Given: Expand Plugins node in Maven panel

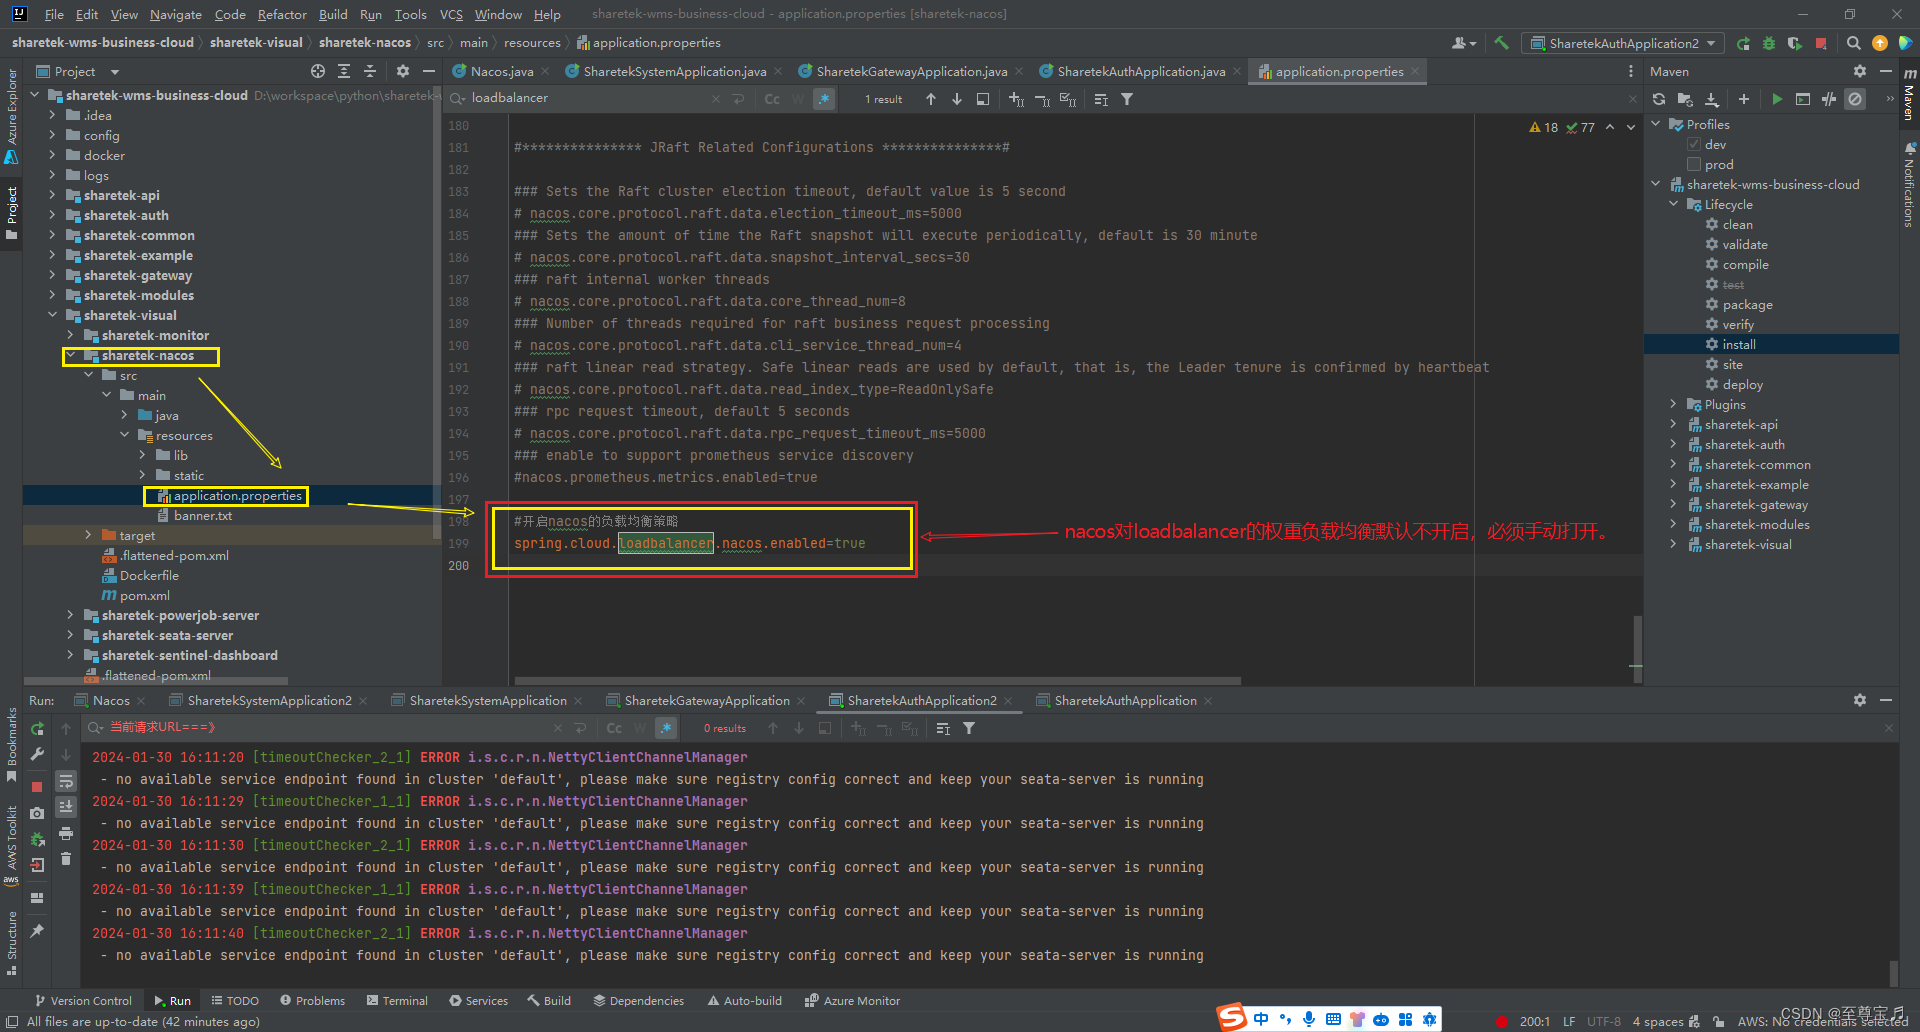Looking at the screenshot, I should (x=1674, y=404).
